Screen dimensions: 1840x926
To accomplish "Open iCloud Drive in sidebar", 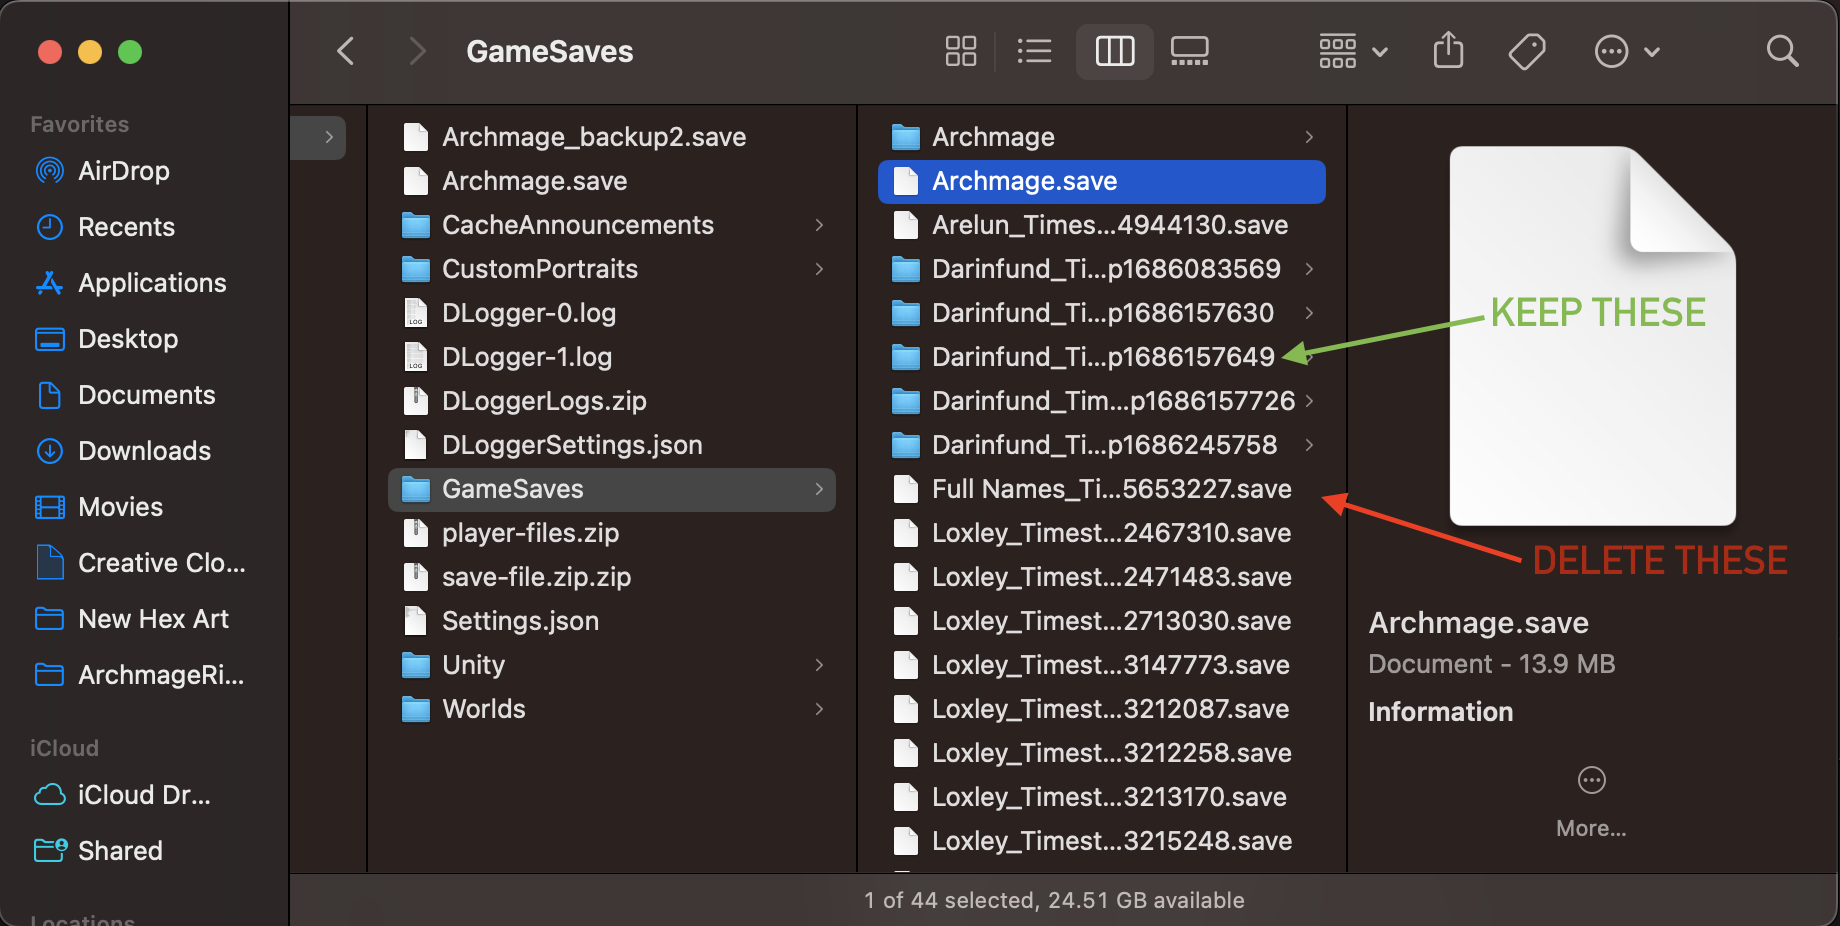I will [x=143, y=795].
